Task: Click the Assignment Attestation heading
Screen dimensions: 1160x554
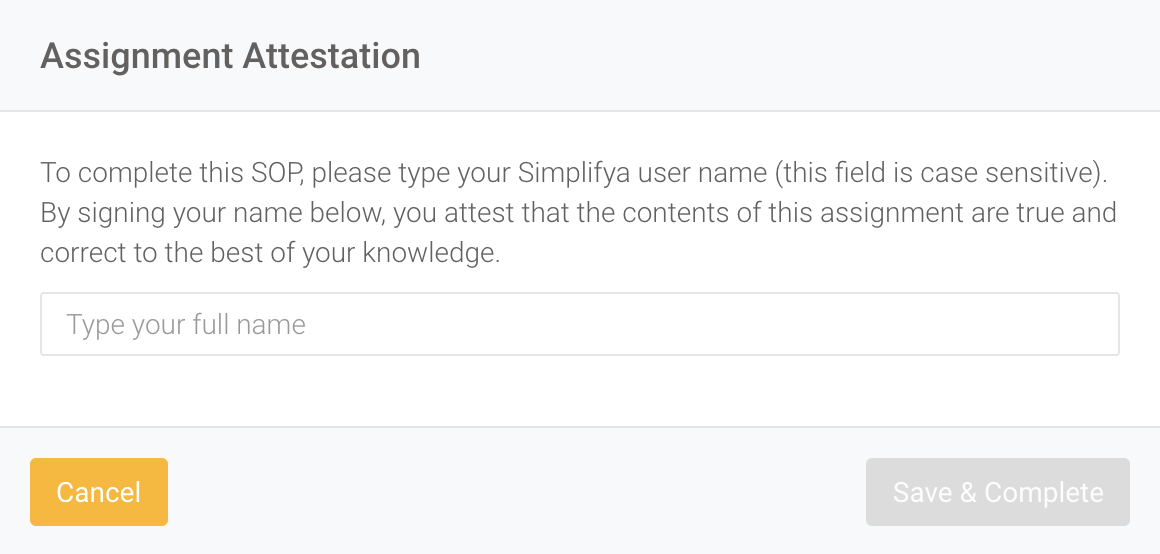Action: (x=230, y=55)
